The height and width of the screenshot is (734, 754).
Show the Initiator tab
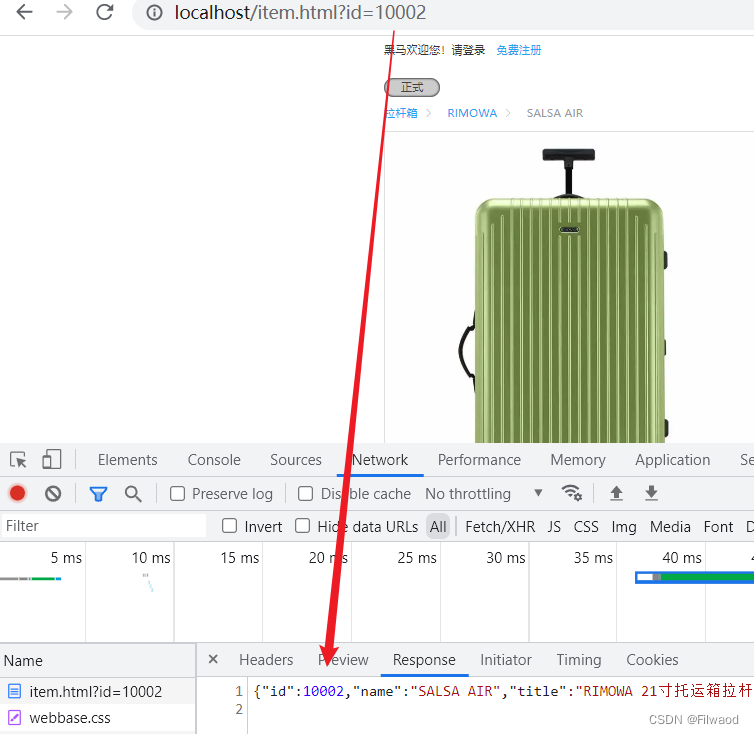coord(506,659)
